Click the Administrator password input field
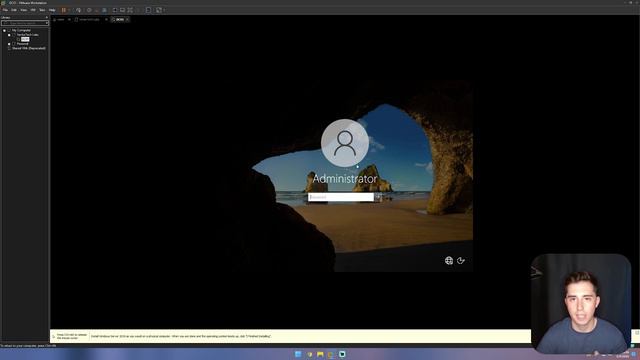 [341, 197]
